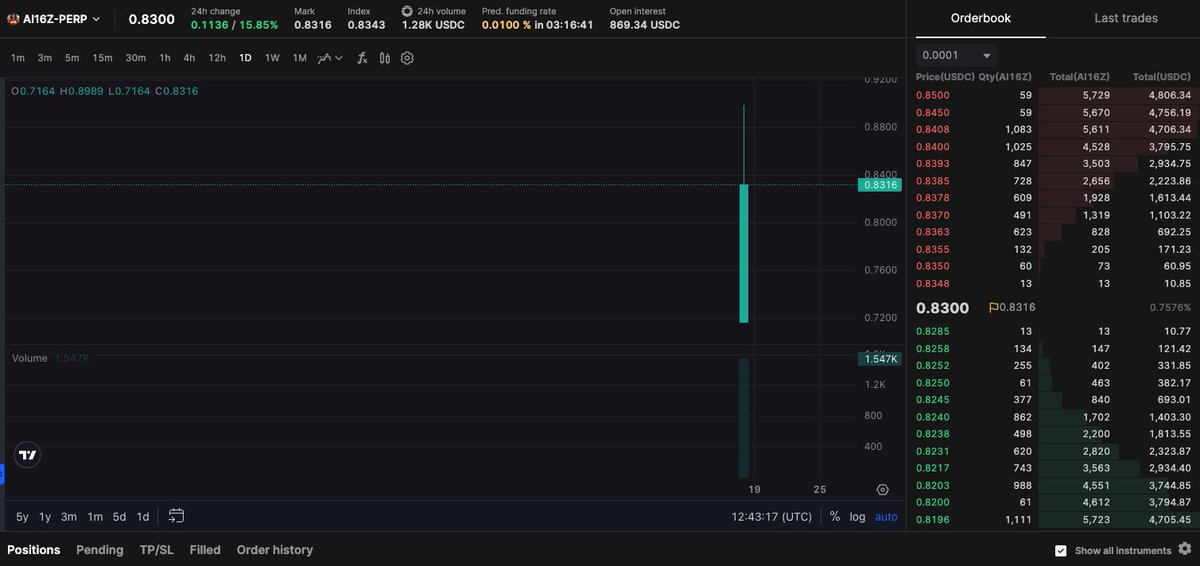Image resolution: width=1200 pixels, height=566 pixels.
Task: Select the 0.8285 bid price row
Action: pos(1053,331)
